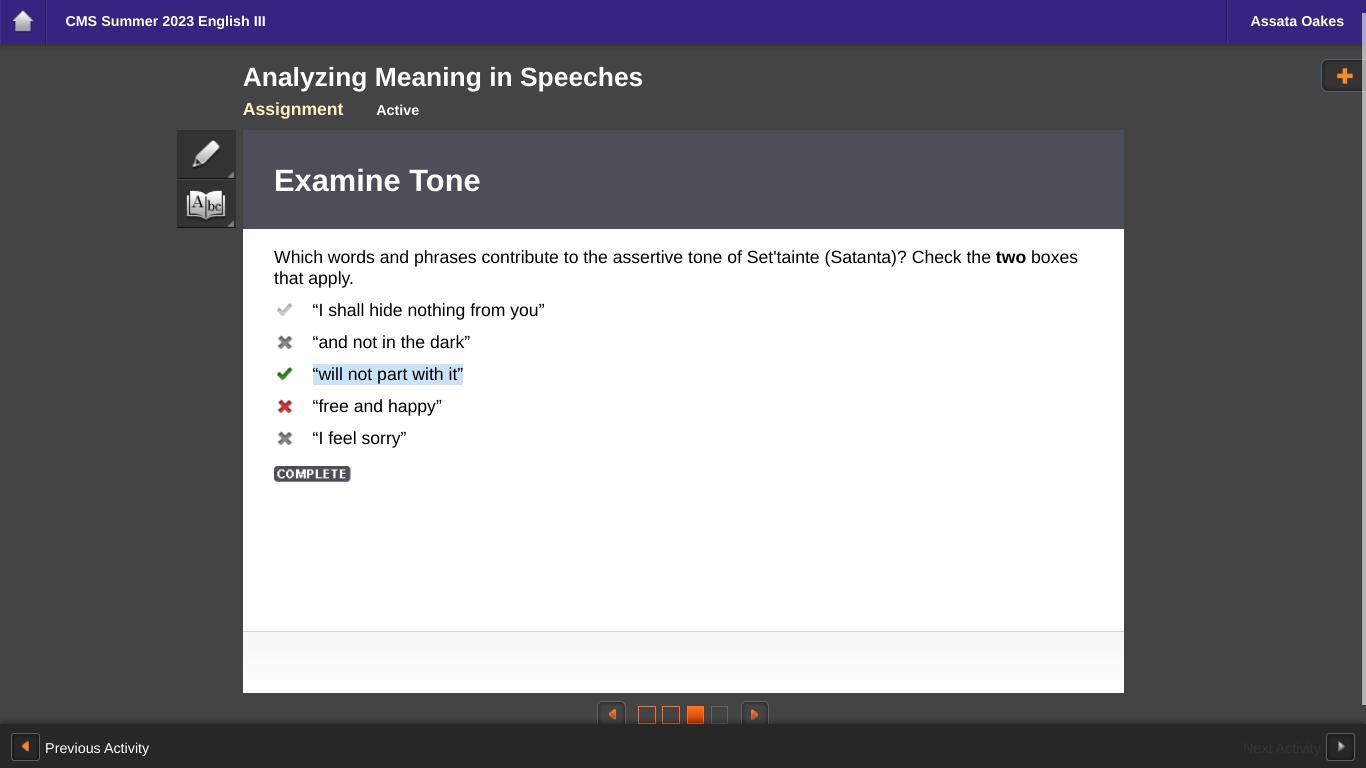The image size is (1366, 768).
Task: Go to previous page with left arrow
Action: point(612,715)
